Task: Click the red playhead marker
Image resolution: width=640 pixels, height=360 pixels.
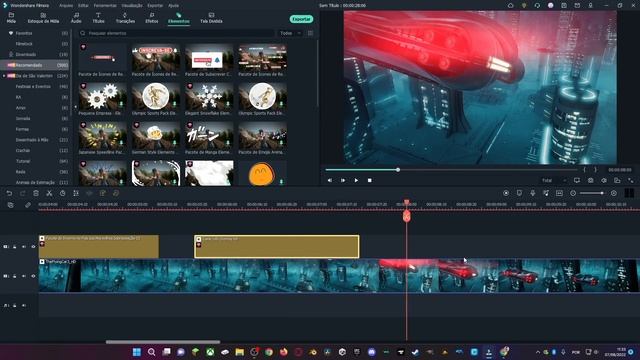Action: click(x=407, y=216)
